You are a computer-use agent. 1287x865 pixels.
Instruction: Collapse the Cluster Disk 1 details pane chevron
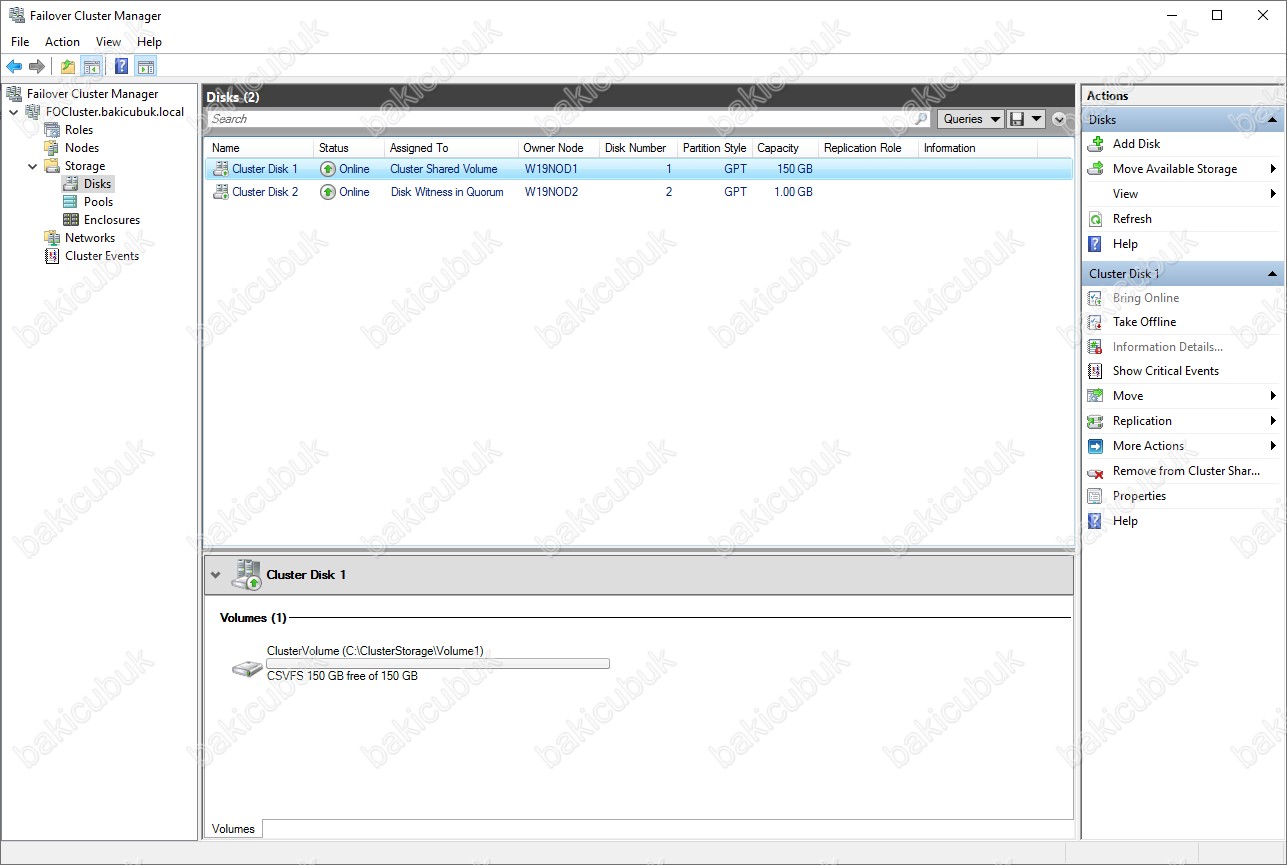click(x=215, y=575)
